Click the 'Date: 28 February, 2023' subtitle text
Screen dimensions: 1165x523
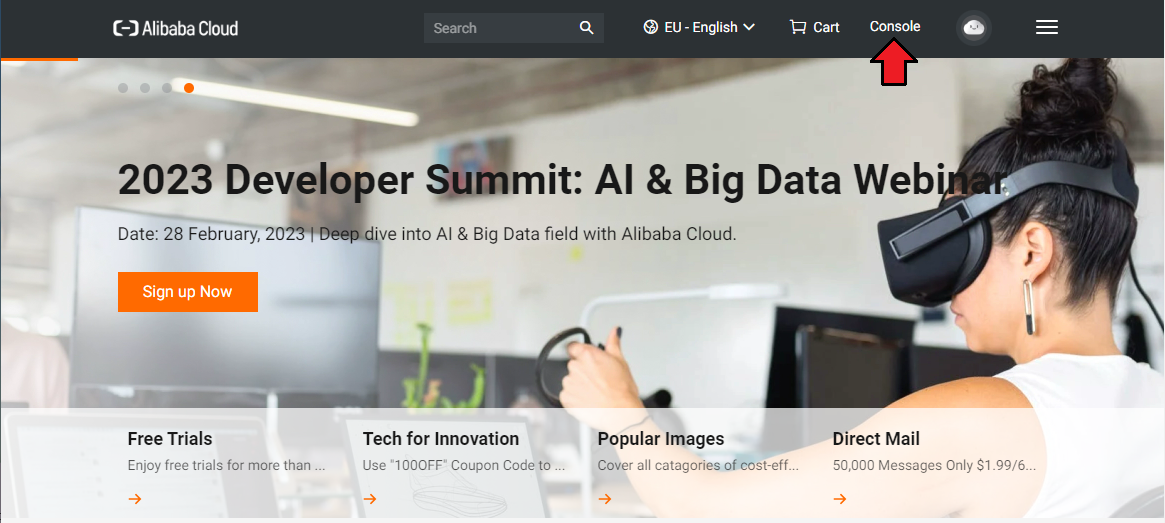(x=427, y=234)
